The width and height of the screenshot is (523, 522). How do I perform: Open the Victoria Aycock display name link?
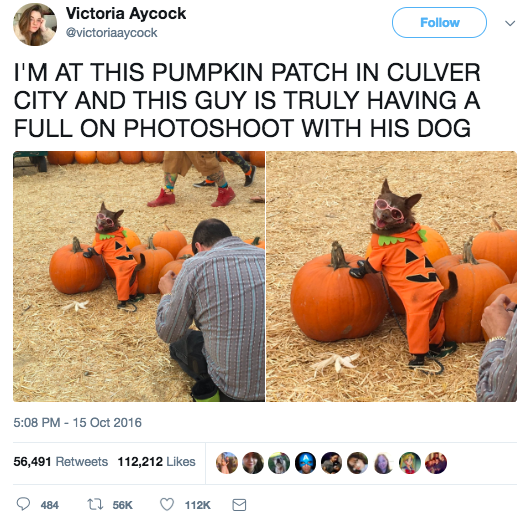click(126, 13)
